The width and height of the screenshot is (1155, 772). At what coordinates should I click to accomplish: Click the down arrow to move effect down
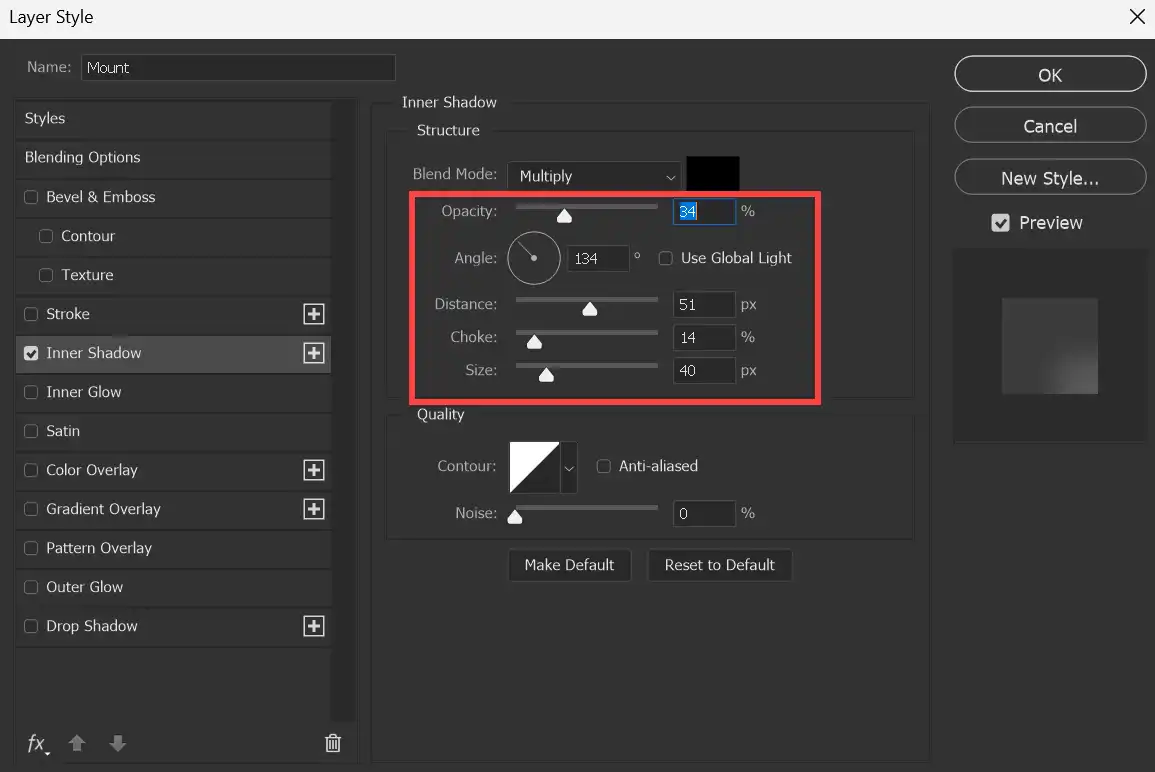click(x=117, y=744)
